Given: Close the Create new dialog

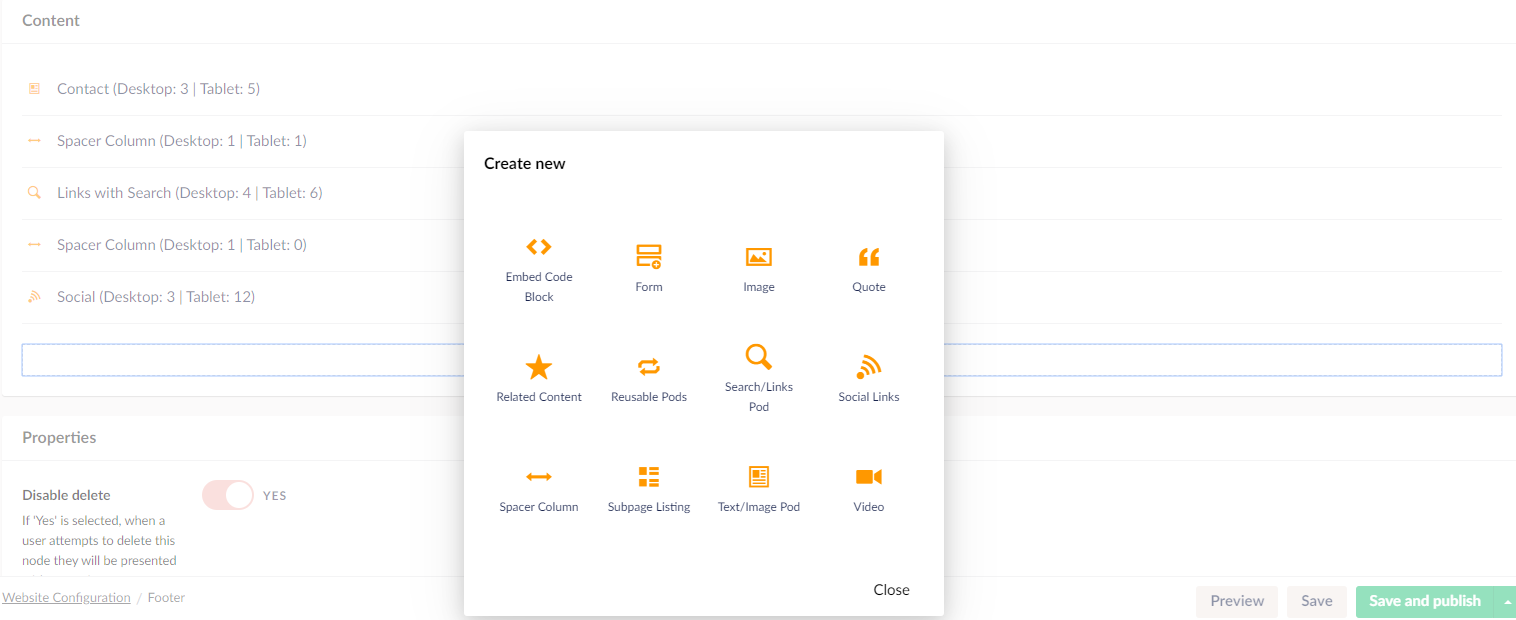Looking at the screenshot, I should click(891, 590).
